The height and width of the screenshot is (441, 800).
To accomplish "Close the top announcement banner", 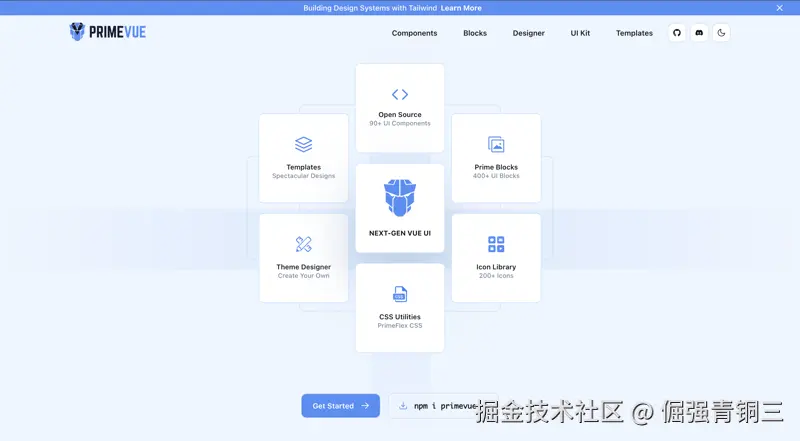I will [x=779, y=8].
